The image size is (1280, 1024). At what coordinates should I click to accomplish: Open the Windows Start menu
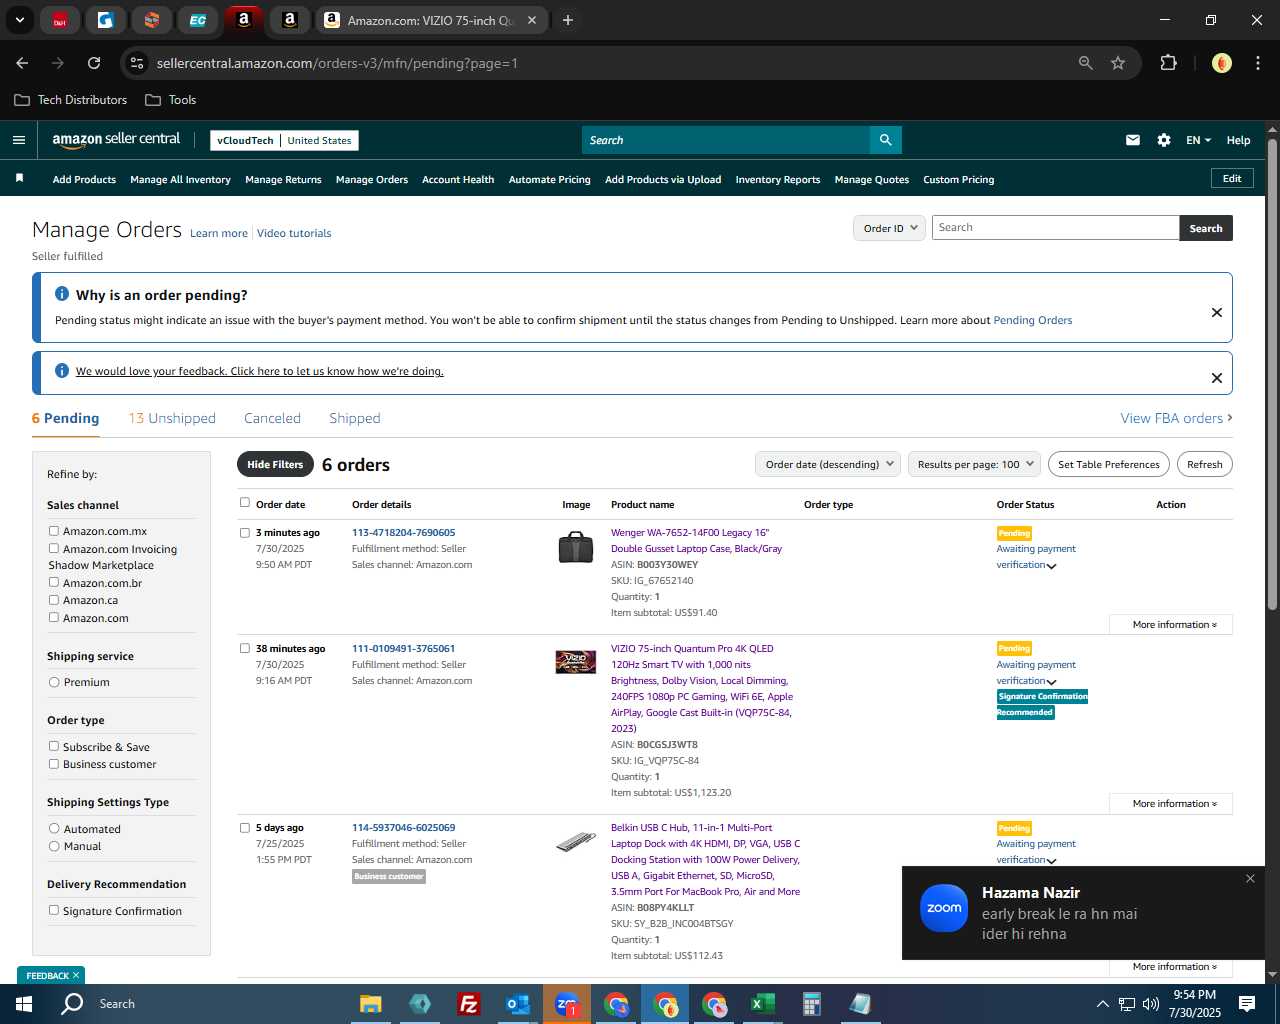pyautogui.click(x=24, y=1004)
